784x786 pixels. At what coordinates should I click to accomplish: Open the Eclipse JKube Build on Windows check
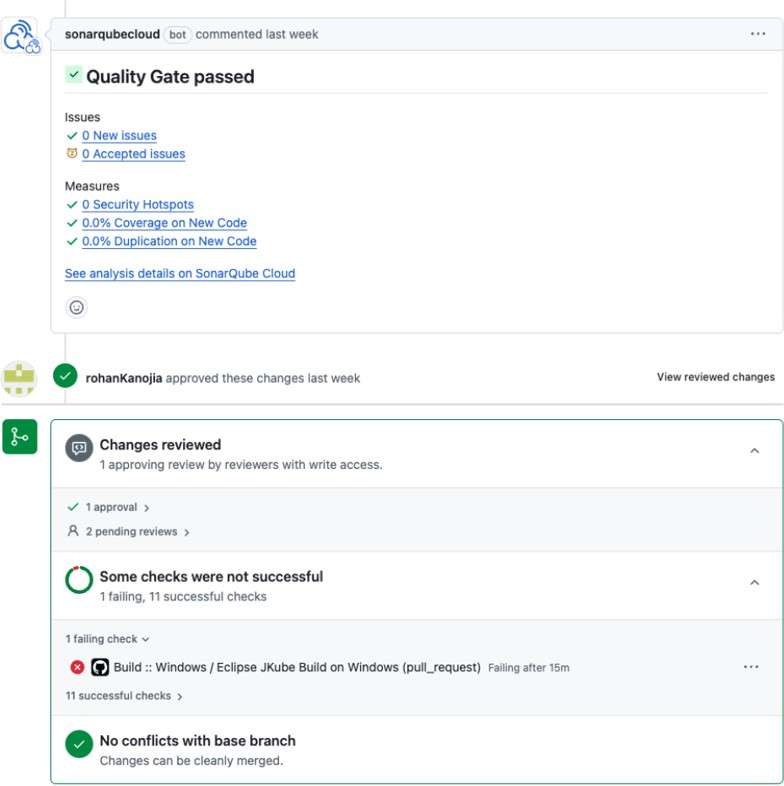297,667
